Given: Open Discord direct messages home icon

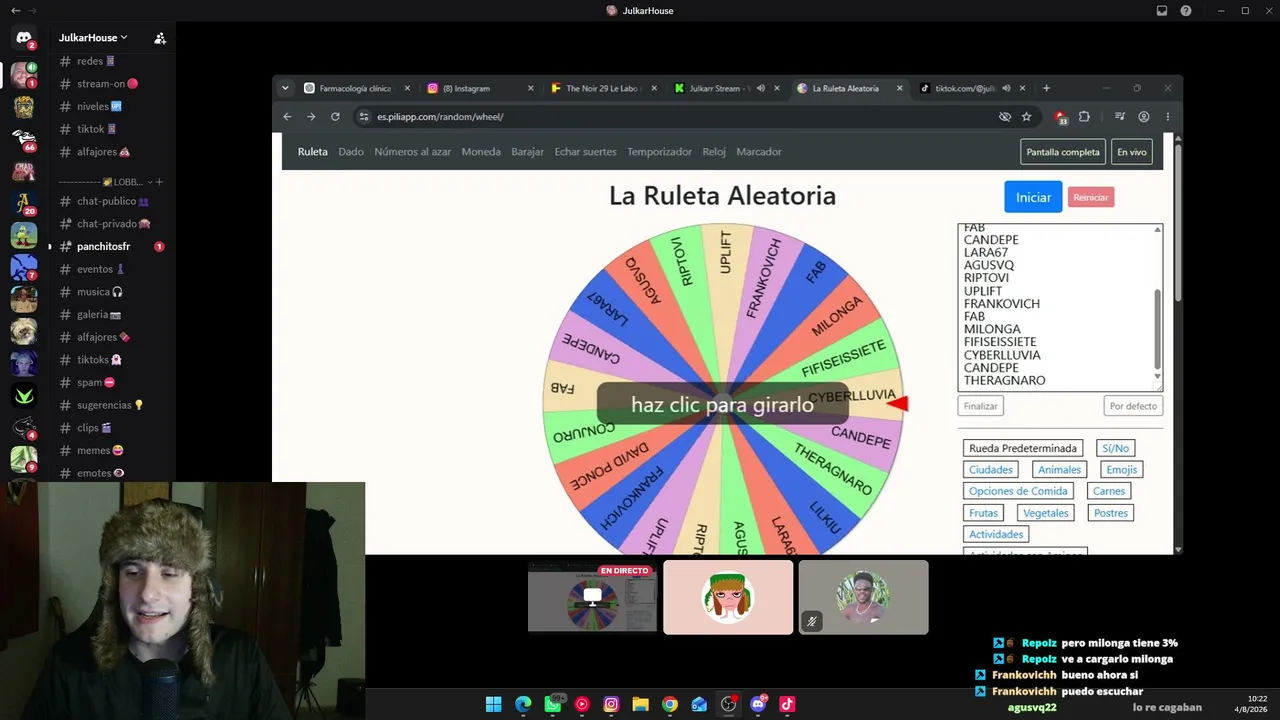Looking at the screenshot, I should (24, 38).
